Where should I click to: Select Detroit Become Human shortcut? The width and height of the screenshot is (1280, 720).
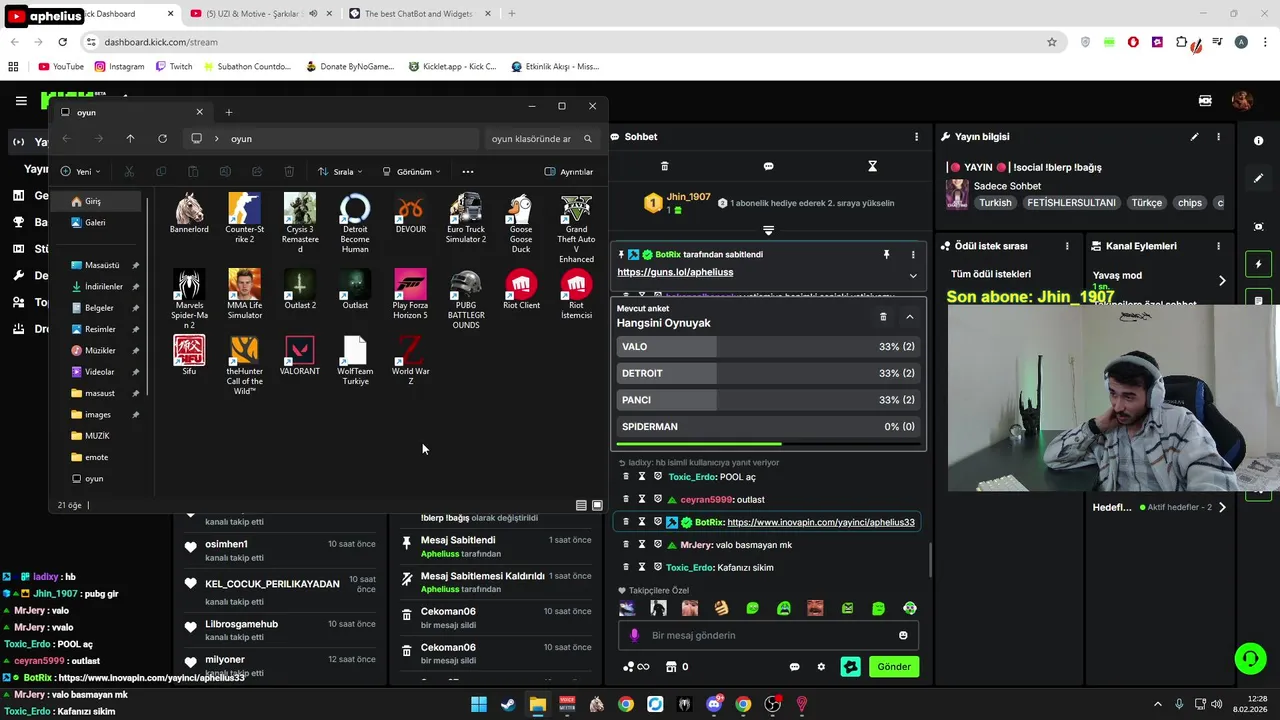click(x=355, y=224)
